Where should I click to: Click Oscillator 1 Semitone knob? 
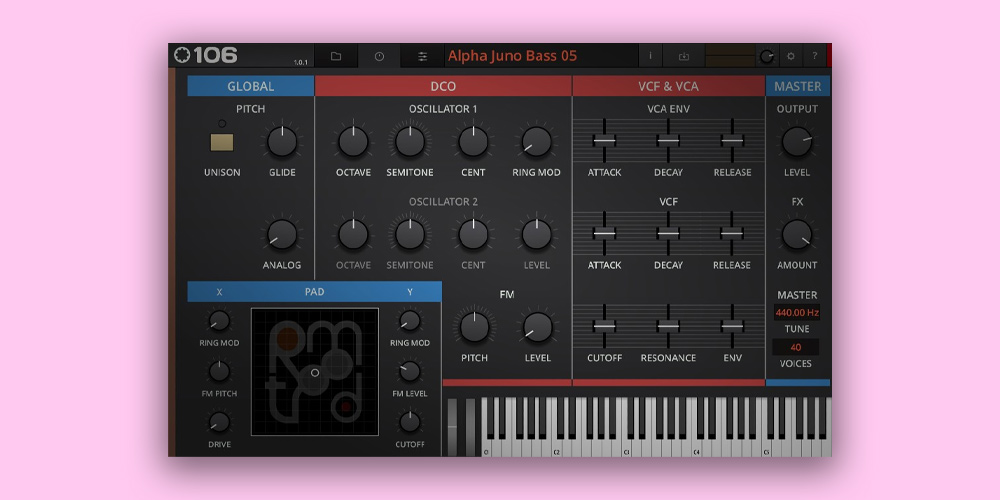coord(410,142)
